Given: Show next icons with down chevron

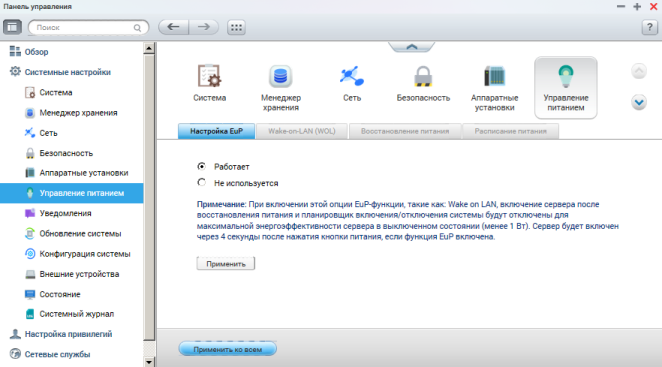Looking at the screenshot, I should [639, 102].
